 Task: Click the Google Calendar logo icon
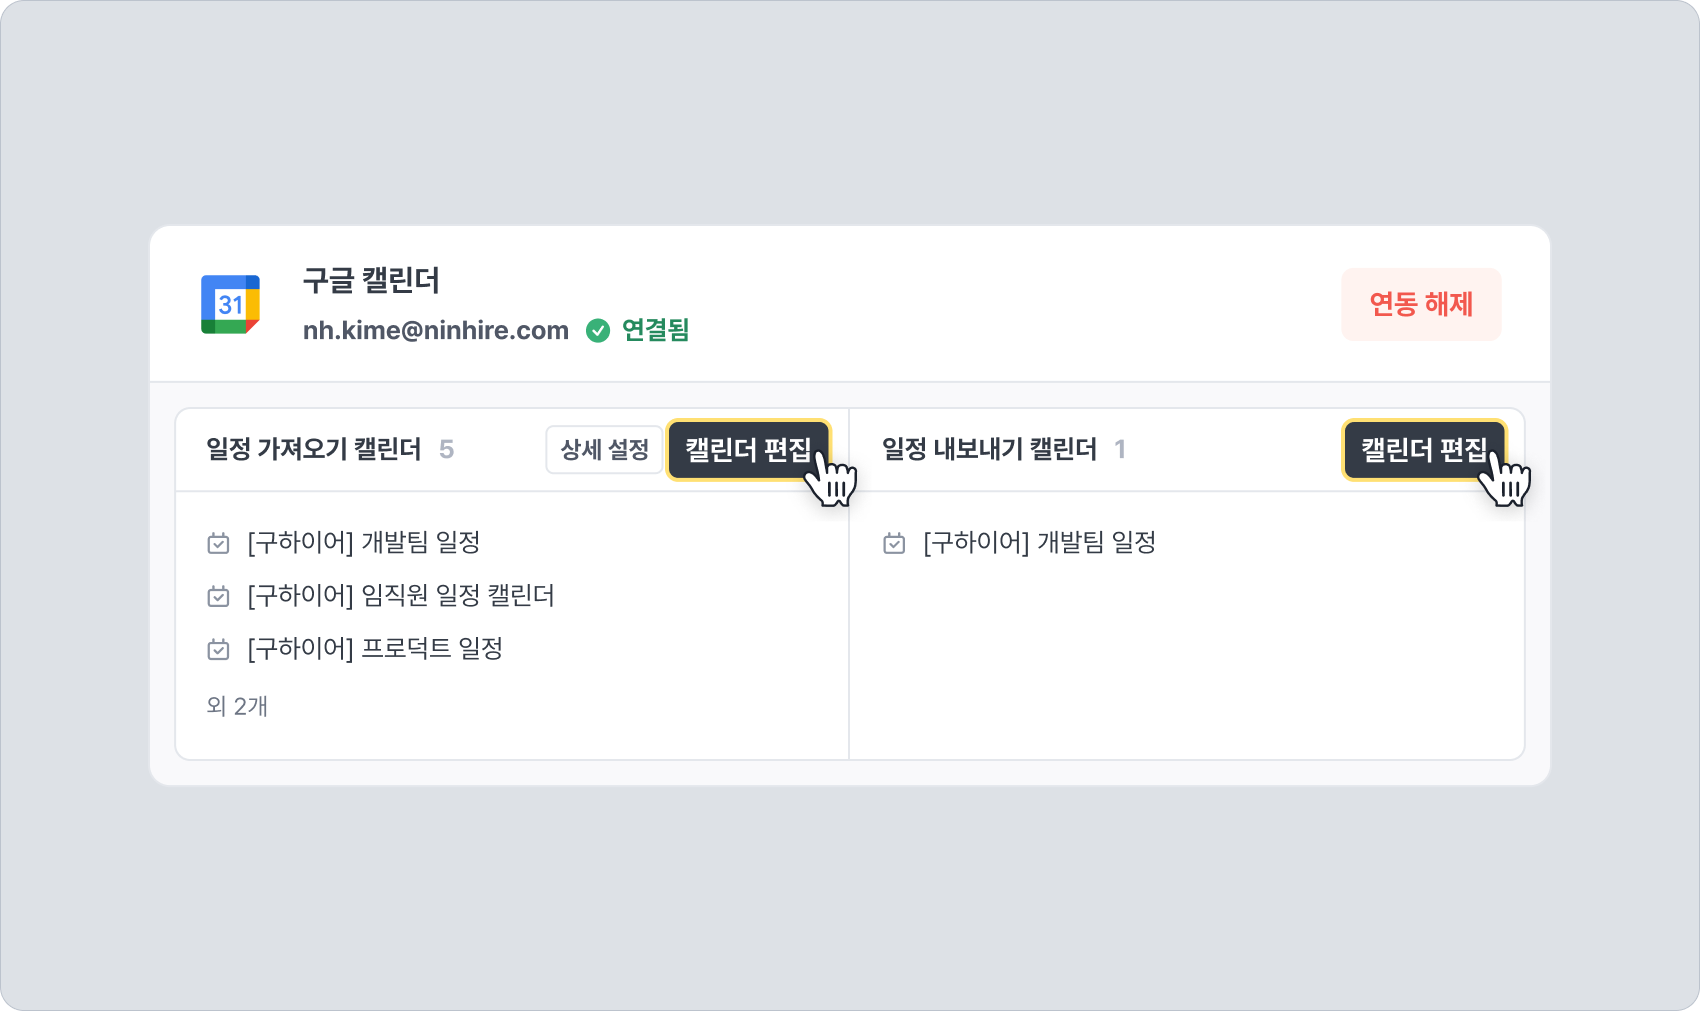[x=230, y=304]
